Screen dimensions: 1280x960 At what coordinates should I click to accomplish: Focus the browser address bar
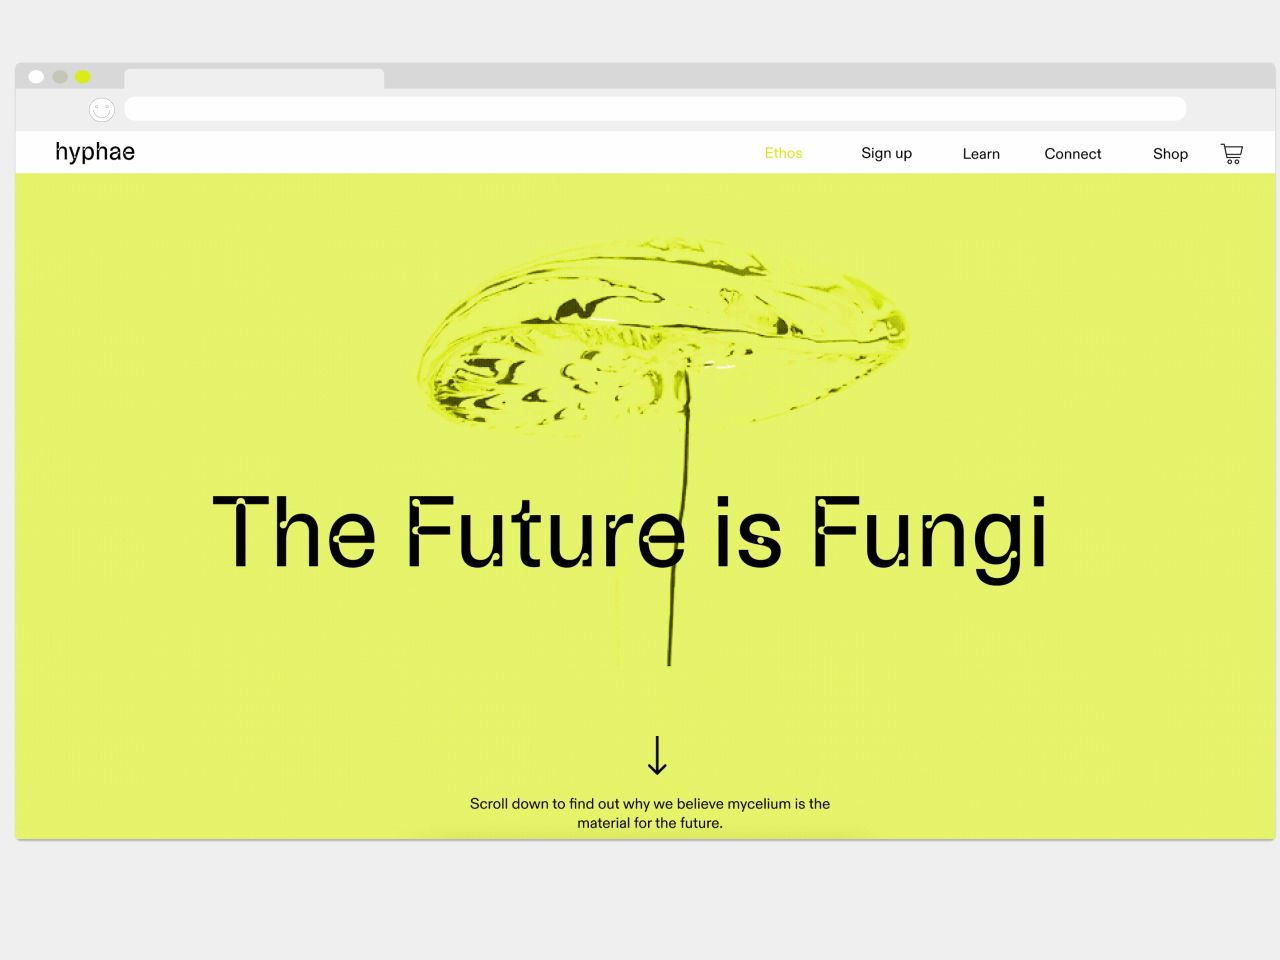655,109
